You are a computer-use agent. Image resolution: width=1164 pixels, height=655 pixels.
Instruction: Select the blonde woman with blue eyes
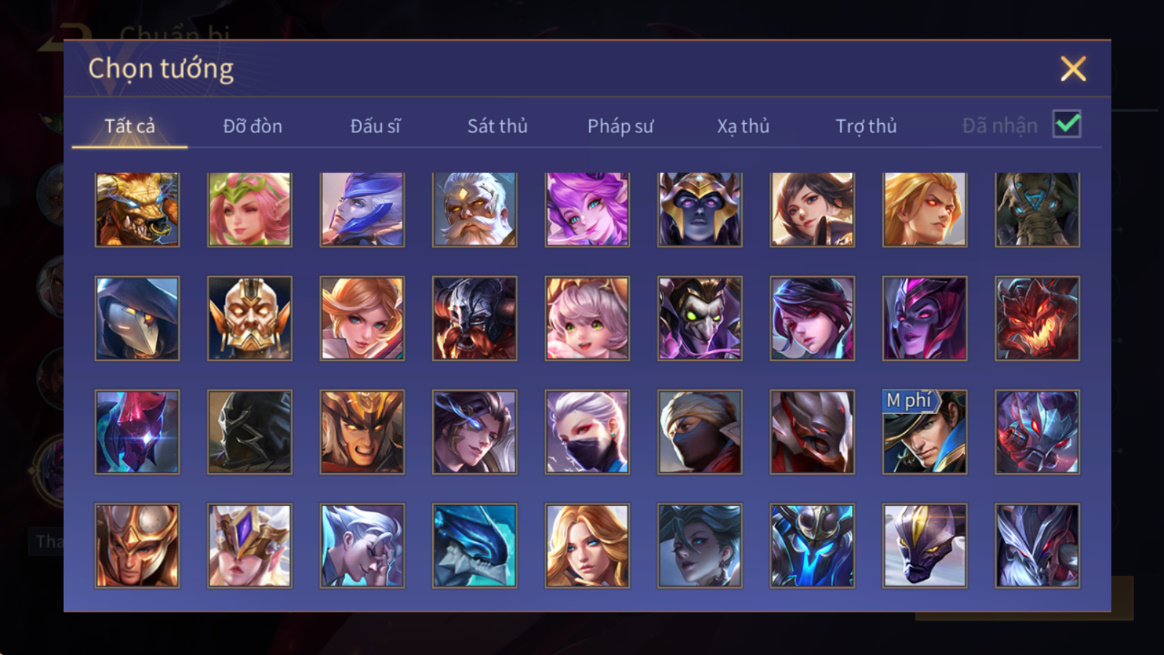587,546
